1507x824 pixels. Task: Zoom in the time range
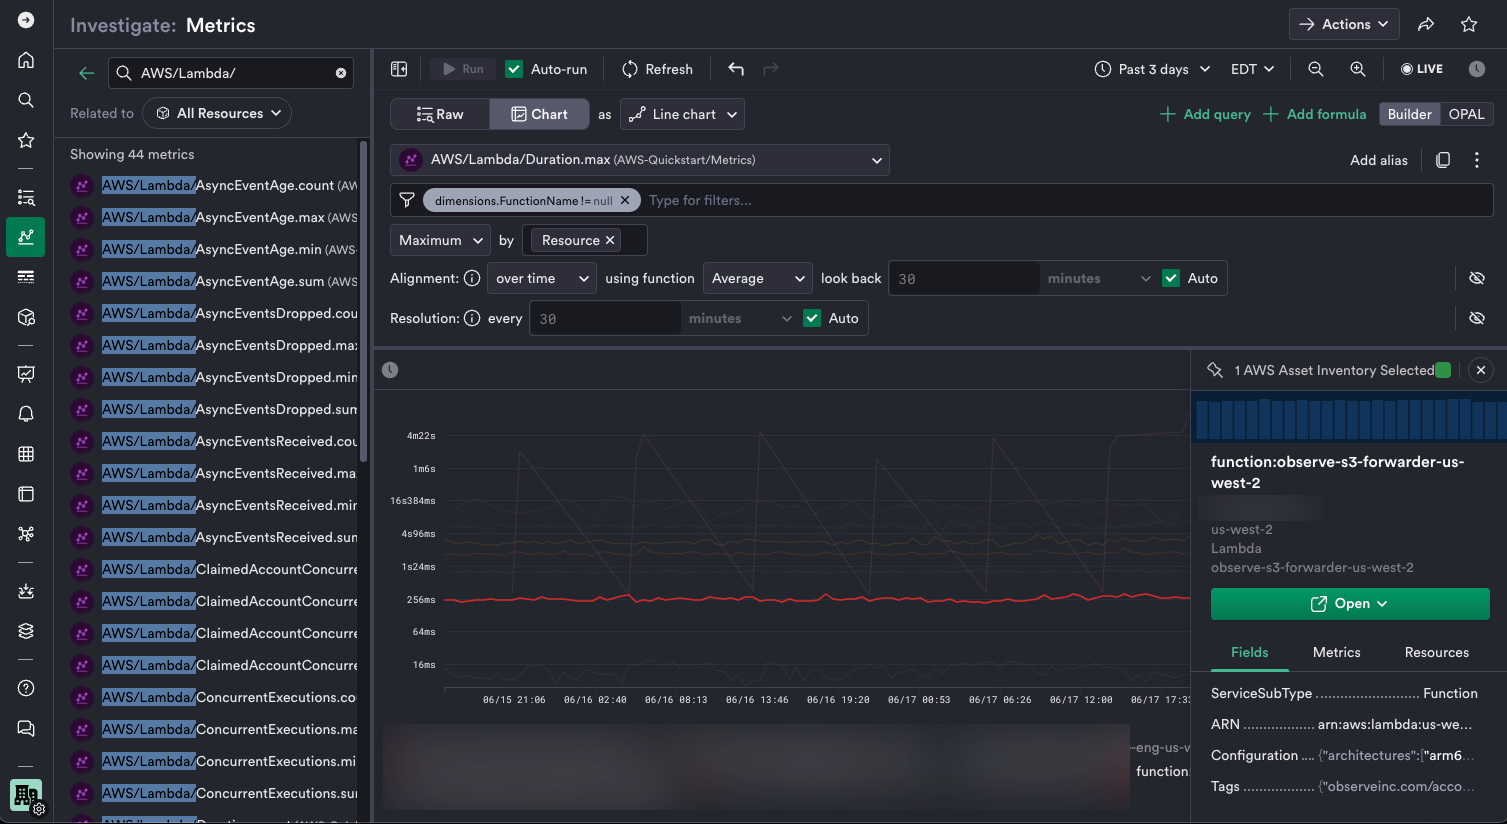pos(1358,69)
